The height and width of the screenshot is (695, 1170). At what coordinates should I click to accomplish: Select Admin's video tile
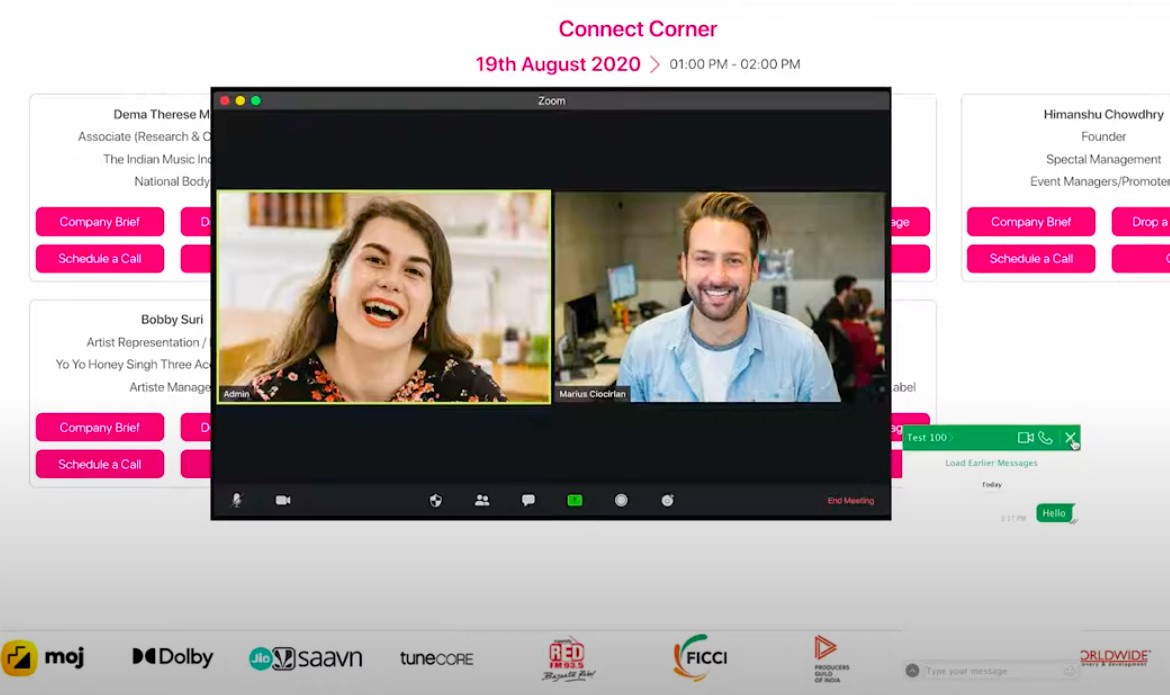[383, 297]
